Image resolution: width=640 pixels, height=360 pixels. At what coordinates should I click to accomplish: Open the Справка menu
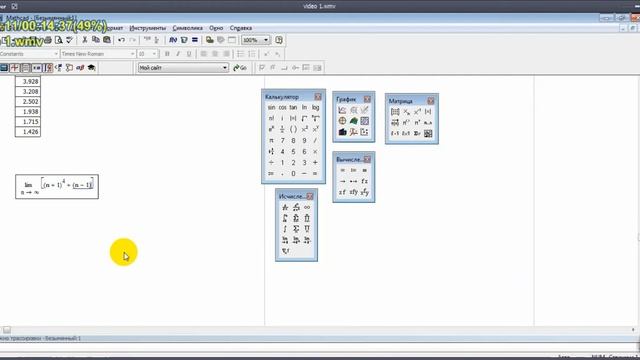click(x=241, y=28)
